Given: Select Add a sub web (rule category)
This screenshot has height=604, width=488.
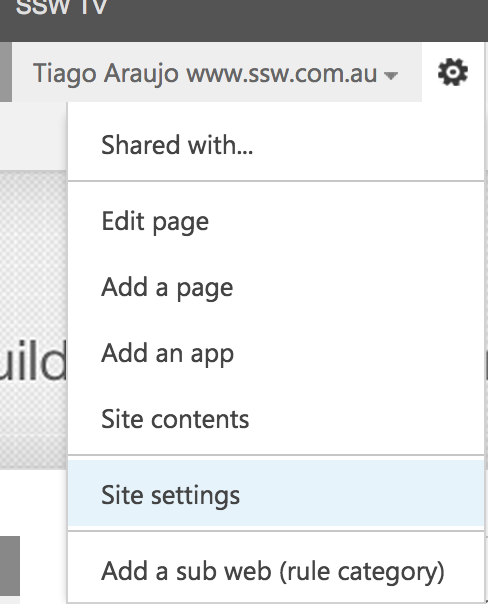Looking at the screenshot, I should pyautogui.click(x=276, y=571).
